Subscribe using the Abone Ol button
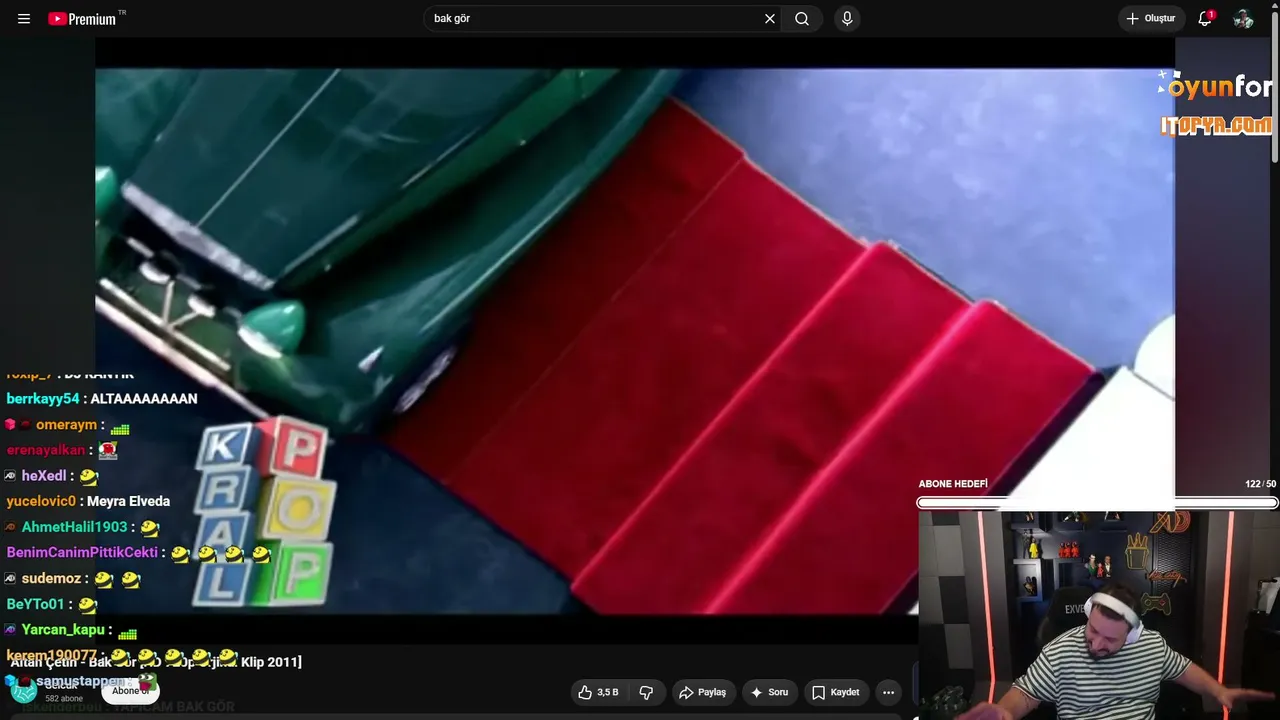This screenshot has height=720, width=1280. pyautogui.click(x=131, y=691)
